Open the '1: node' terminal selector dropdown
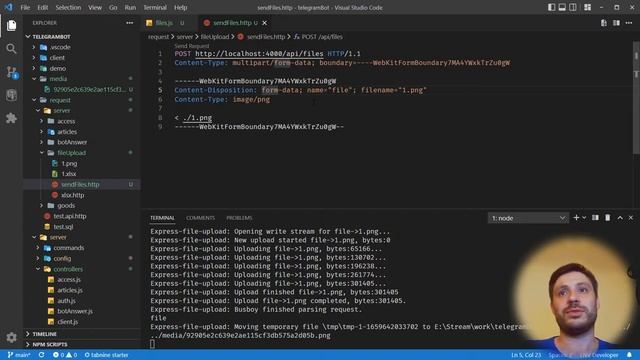640x360 pixels. pos(528,218)
